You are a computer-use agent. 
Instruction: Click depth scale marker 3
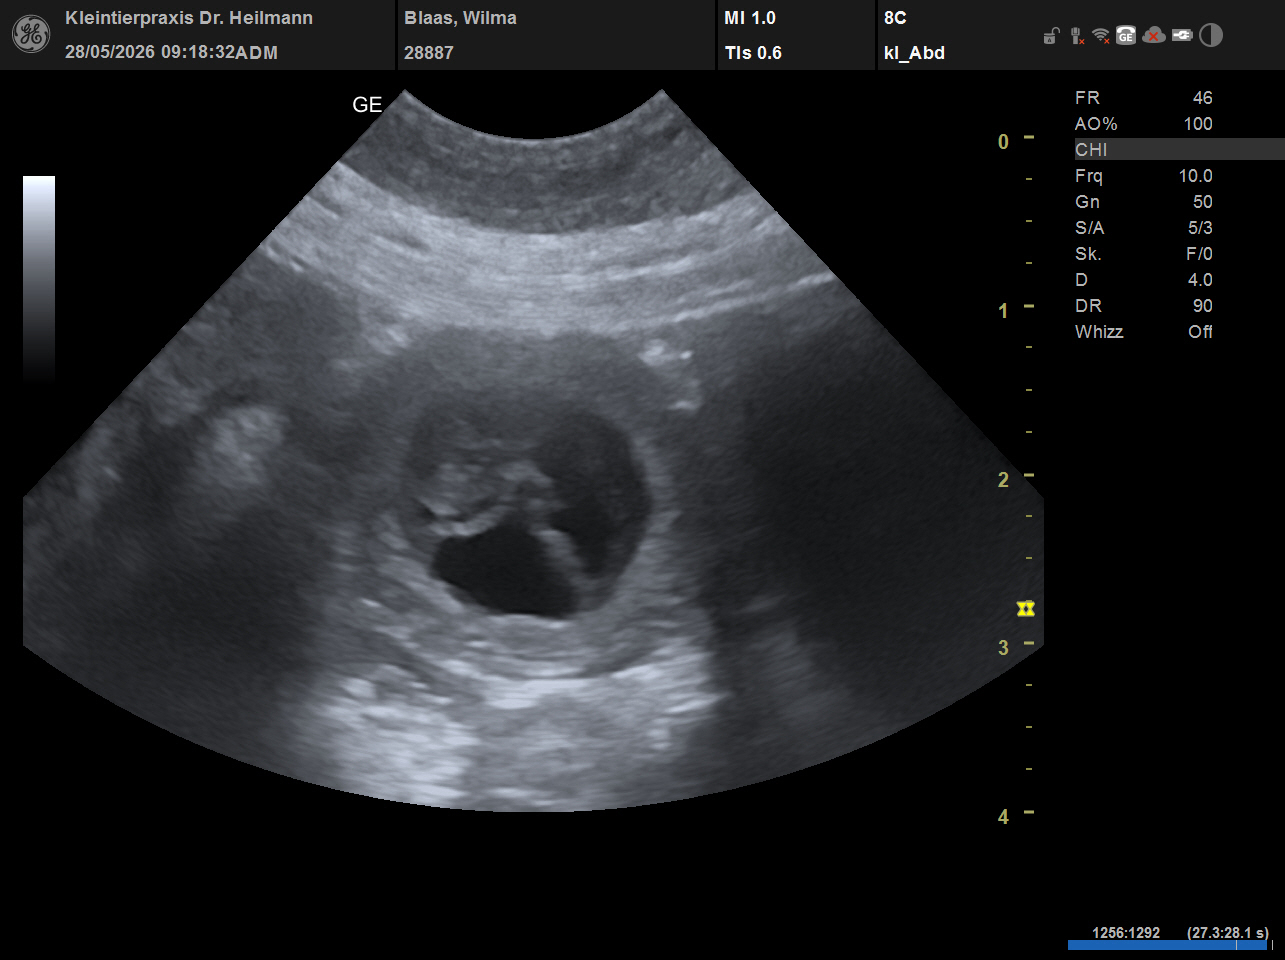pyautogui.click(x=1003, y=648)
